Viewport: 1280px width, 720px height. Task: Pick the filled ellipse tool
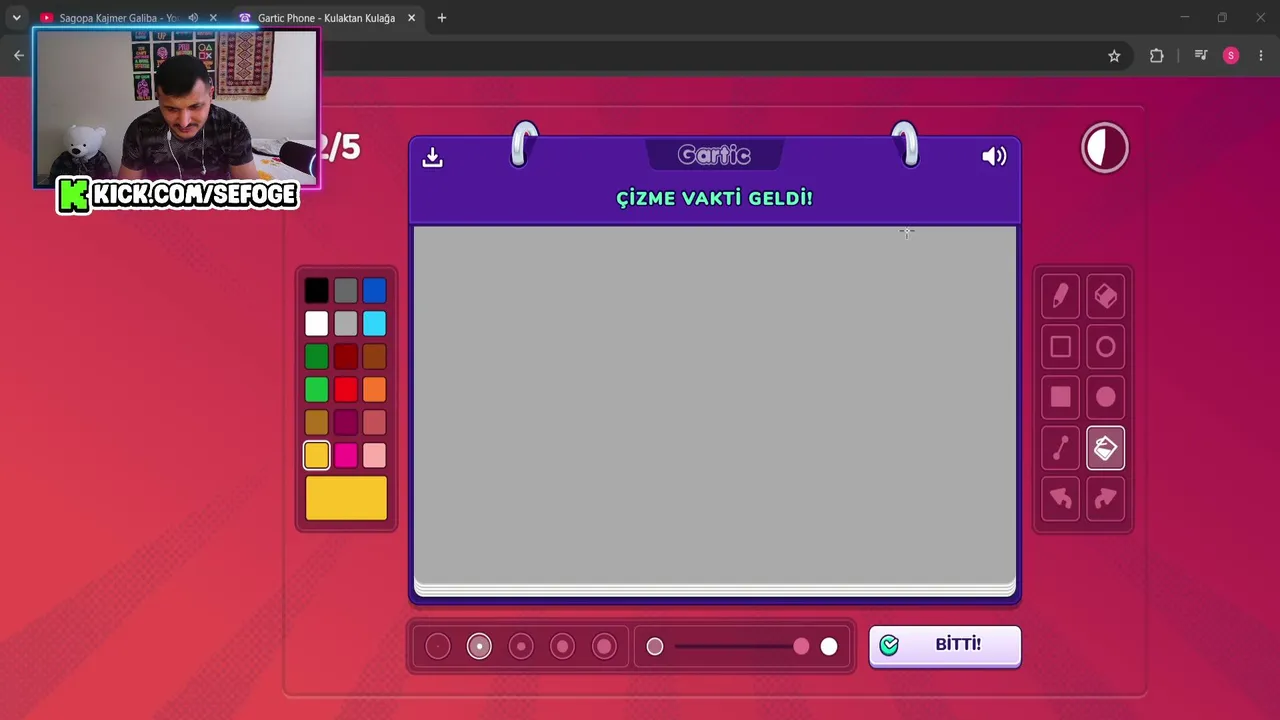coord(1105,397)
